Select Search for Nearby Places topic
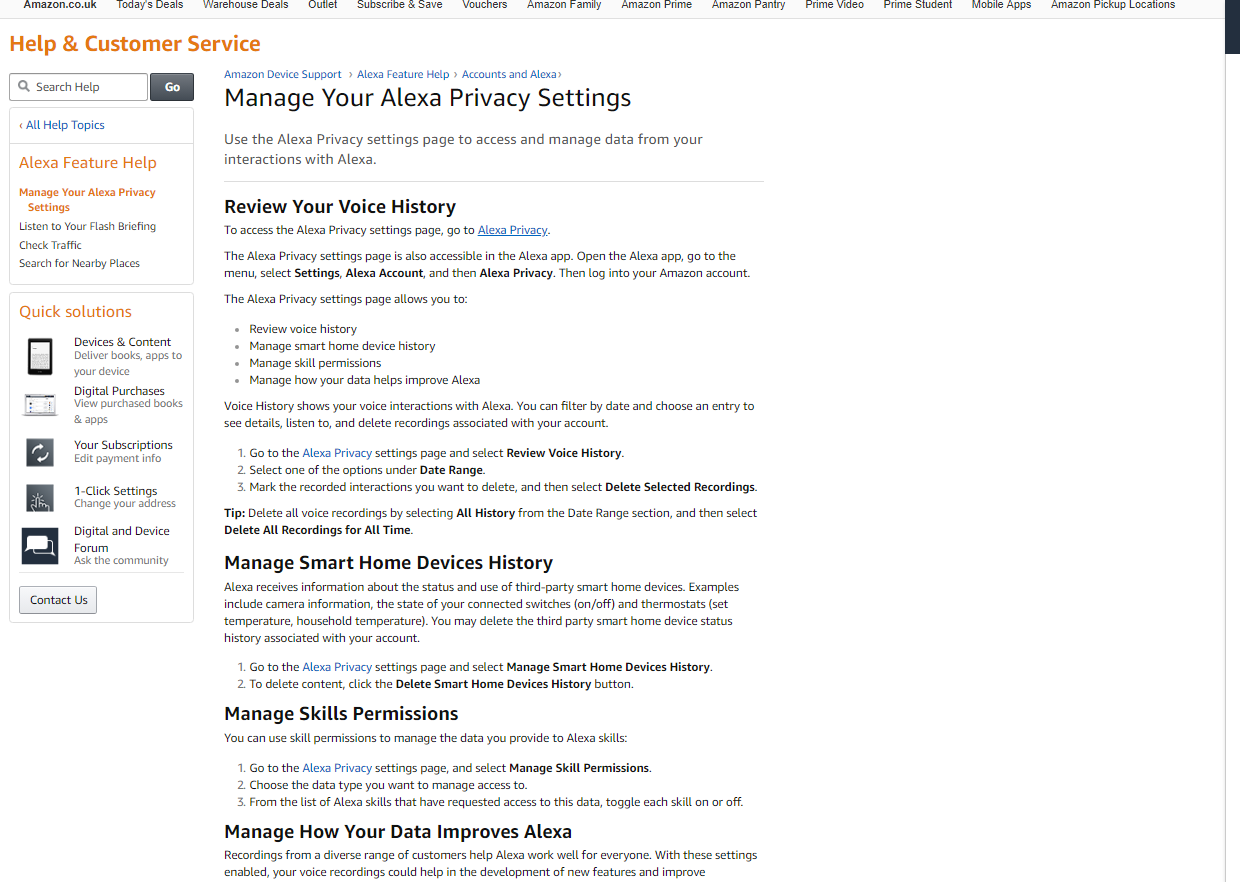Viewport: 1240px width, 882px height. coord(79,263)
